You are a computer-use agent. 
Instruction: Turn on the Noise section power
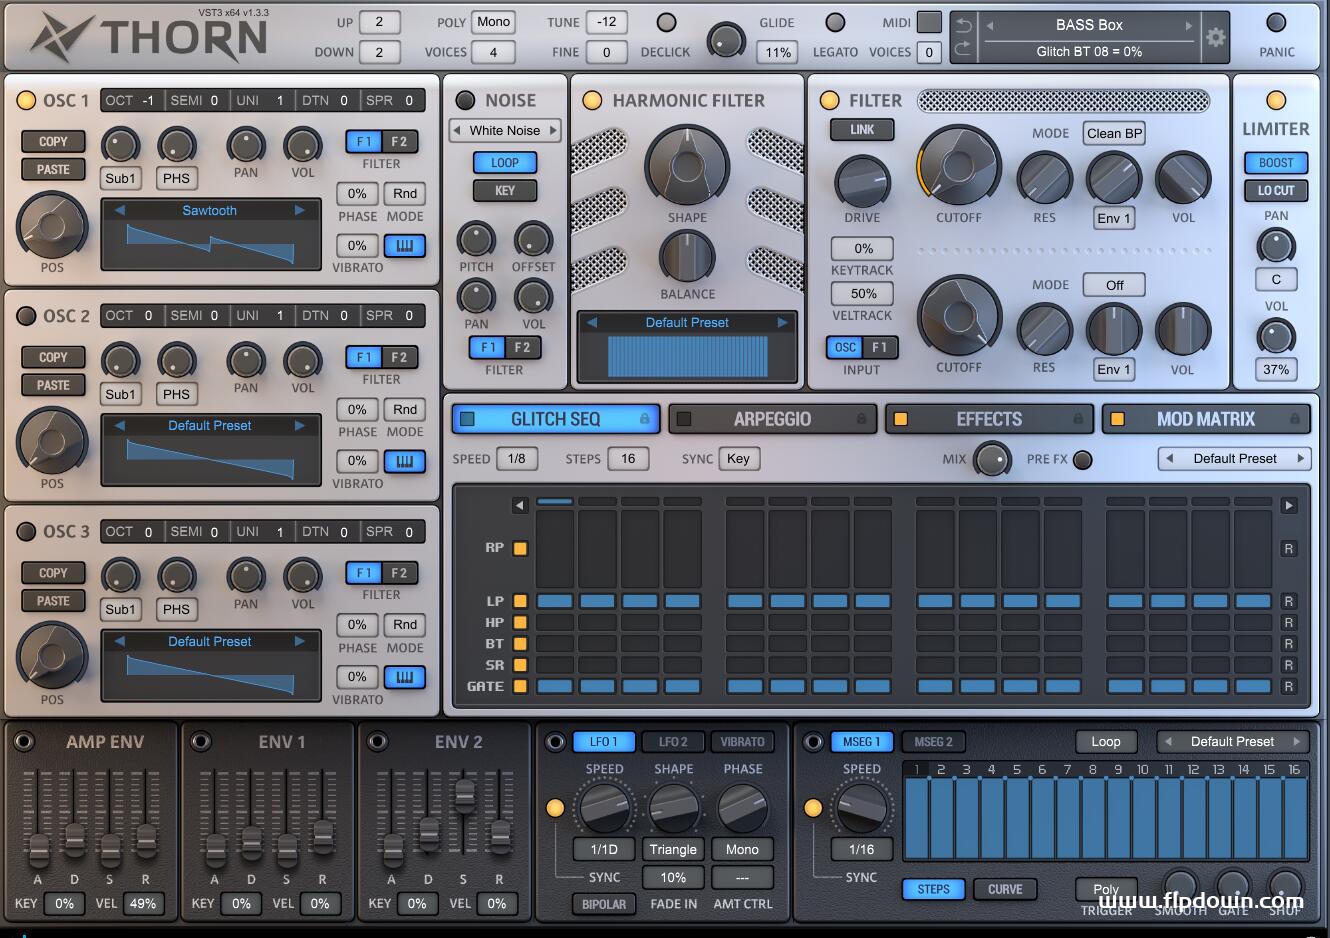pyautogui.click(x=465, y=100)
